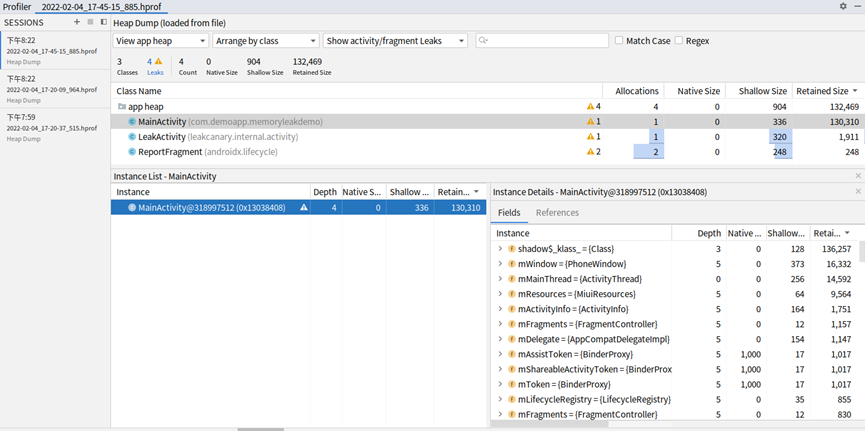This screenshot has height=431, width=865.
Task: Click the stop session square icon
Action: tap(90, 21)
